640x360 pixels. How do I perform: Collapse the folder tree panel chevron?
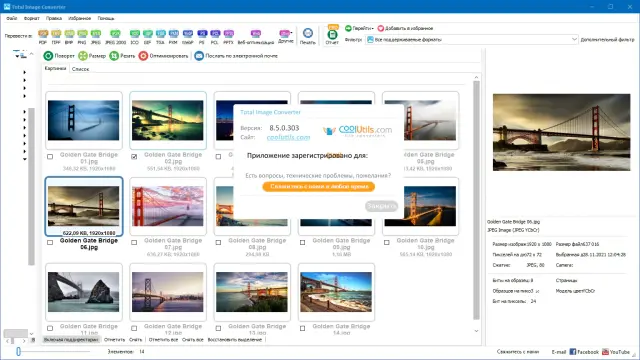click(x=31, y=54)
